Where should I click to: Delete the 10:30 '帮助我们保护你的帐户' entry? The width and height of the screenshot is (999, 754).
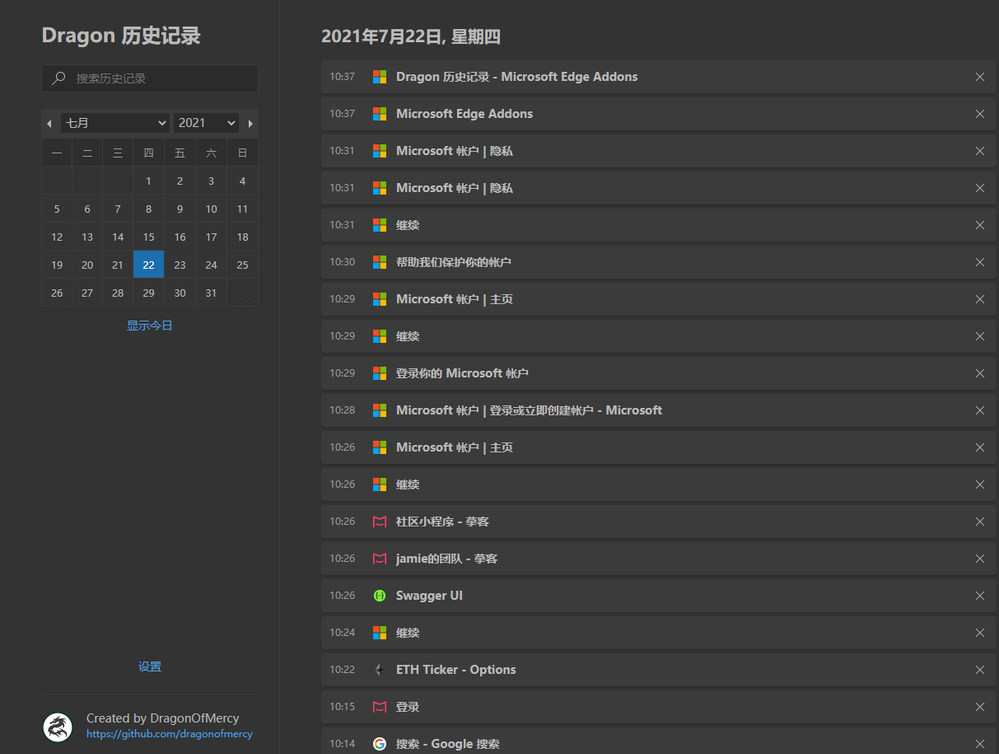(x=979, y=262)
